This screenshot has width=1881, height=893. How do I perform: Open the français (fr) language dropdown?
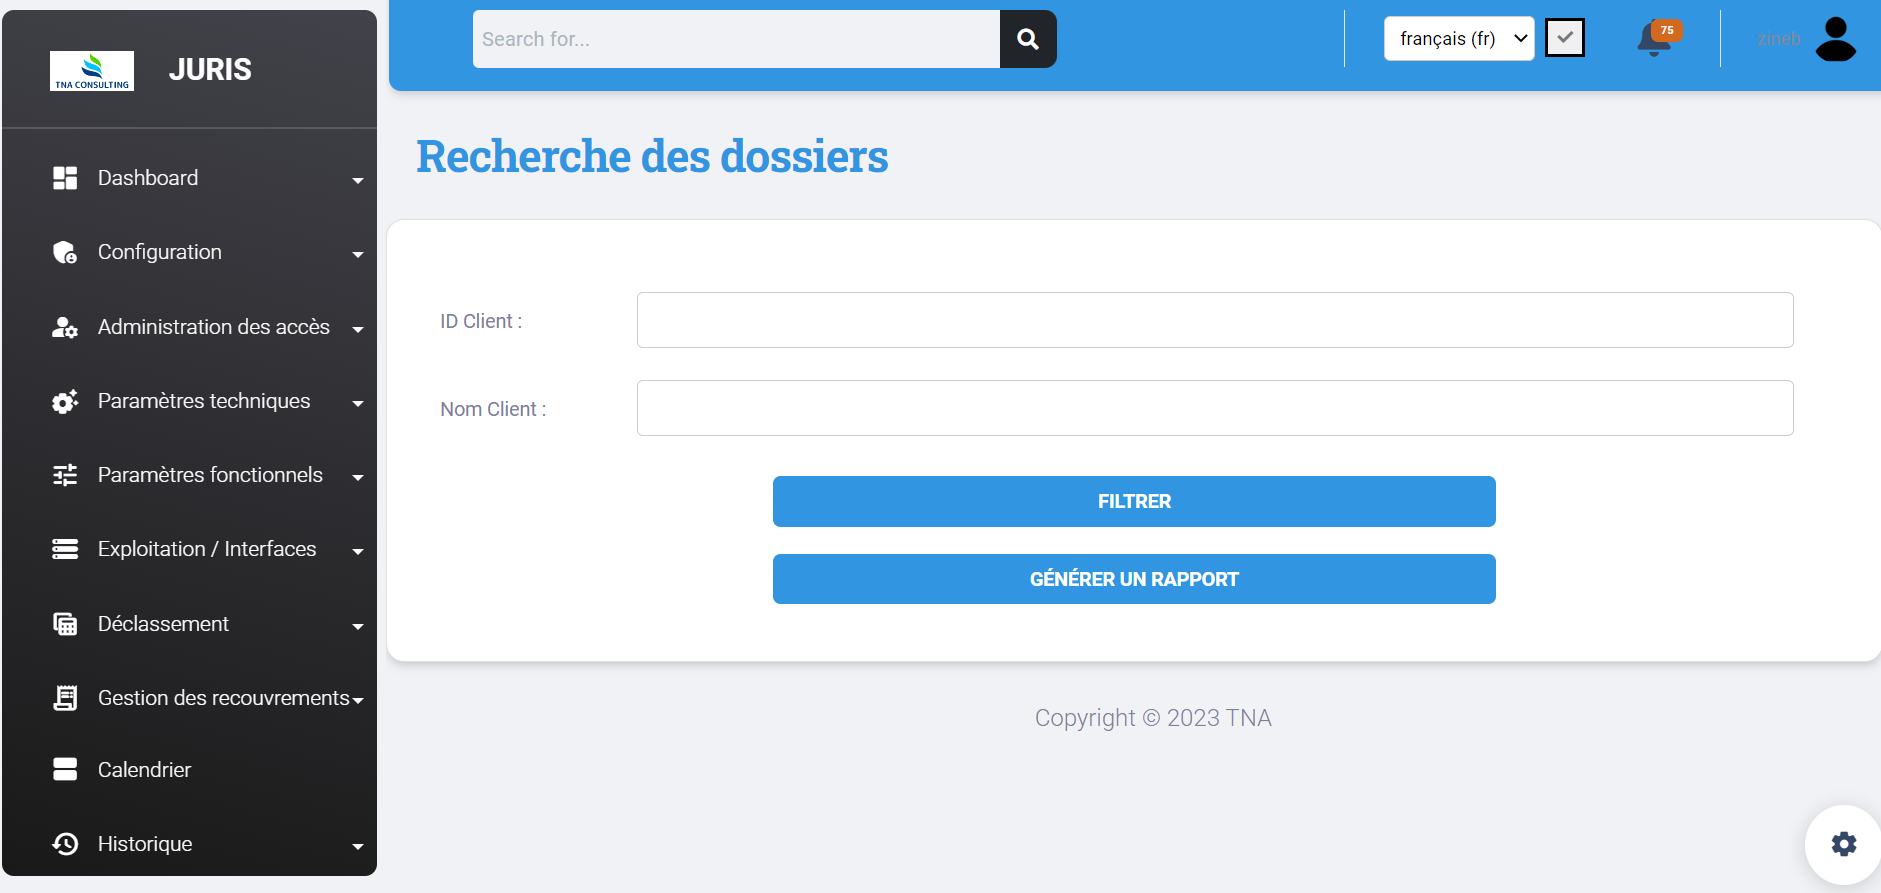(x=1458, y=39)
